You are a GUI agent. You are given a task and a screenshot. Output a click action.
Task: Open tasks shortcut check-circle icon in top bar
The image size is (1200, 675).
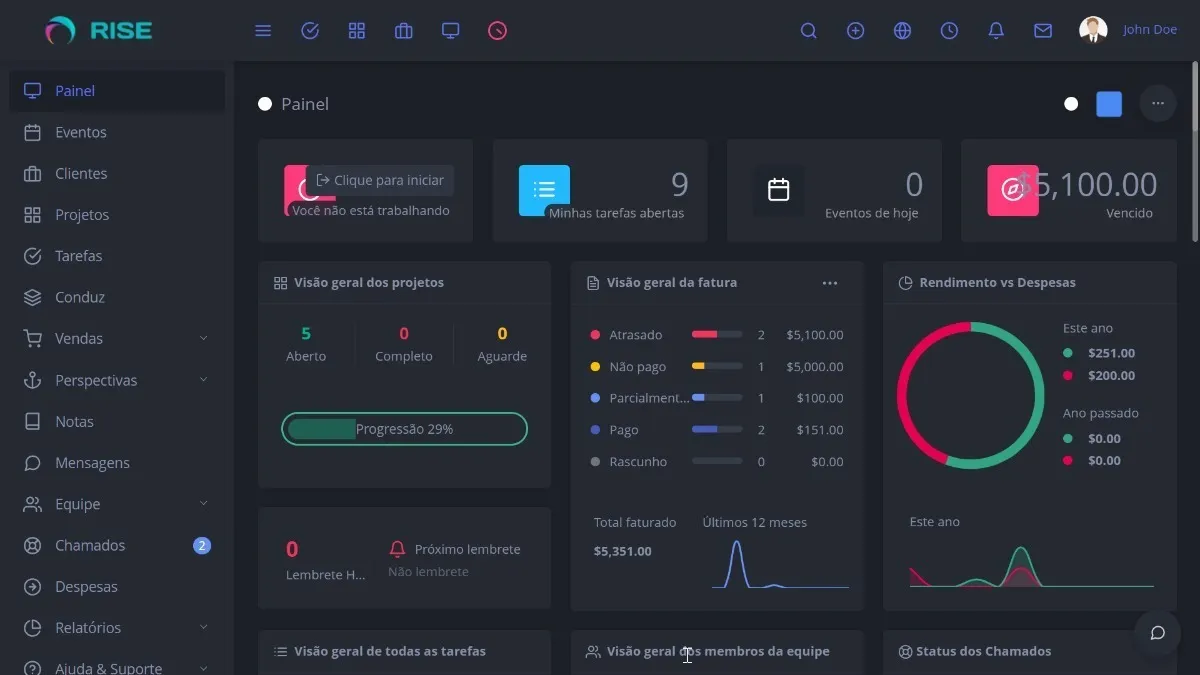(310, 31)
